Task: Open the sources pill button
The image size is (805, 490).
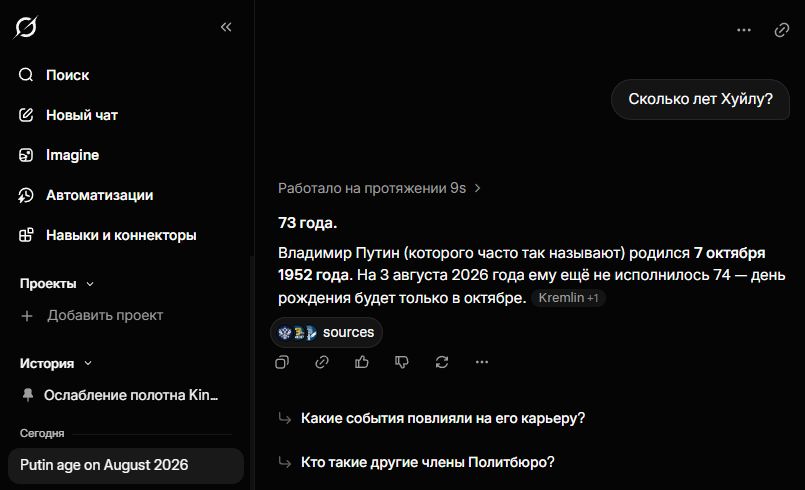Action: pos(327,332)
